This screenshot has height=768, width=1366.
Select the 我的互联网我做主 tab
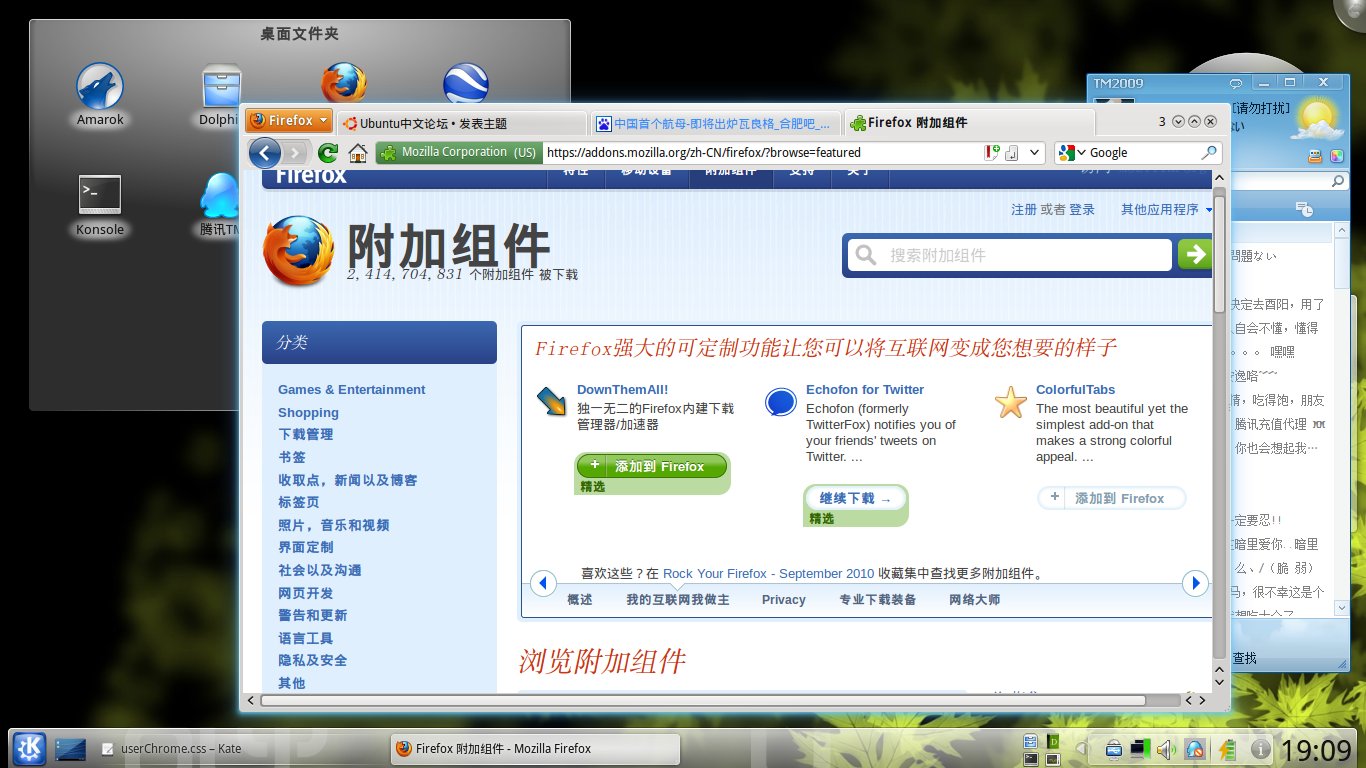click(678, 600)
